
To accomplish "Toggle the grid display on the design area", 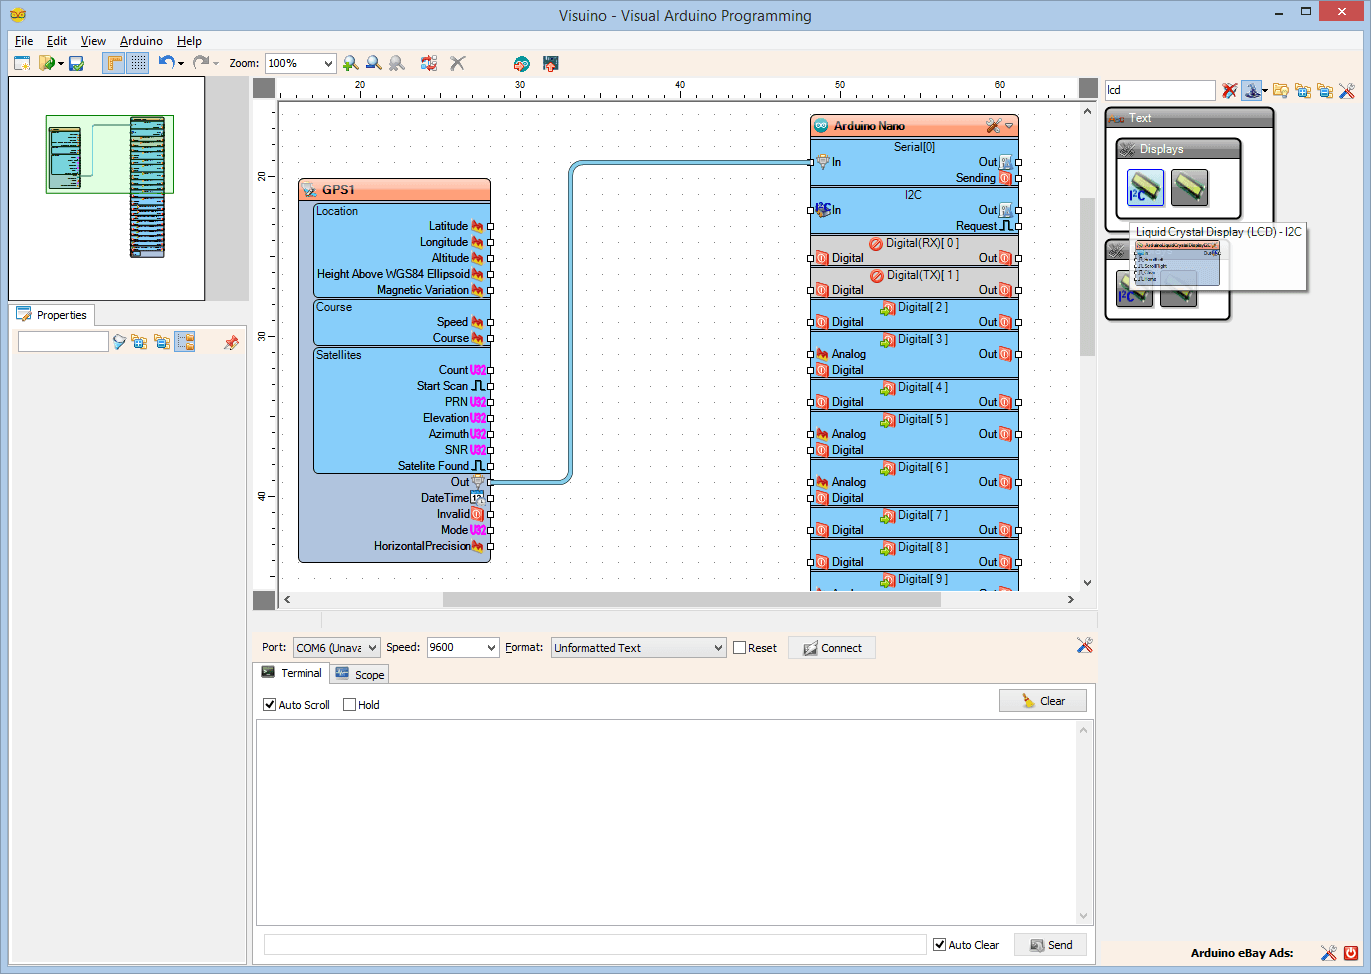I will [x=137, y=62].
